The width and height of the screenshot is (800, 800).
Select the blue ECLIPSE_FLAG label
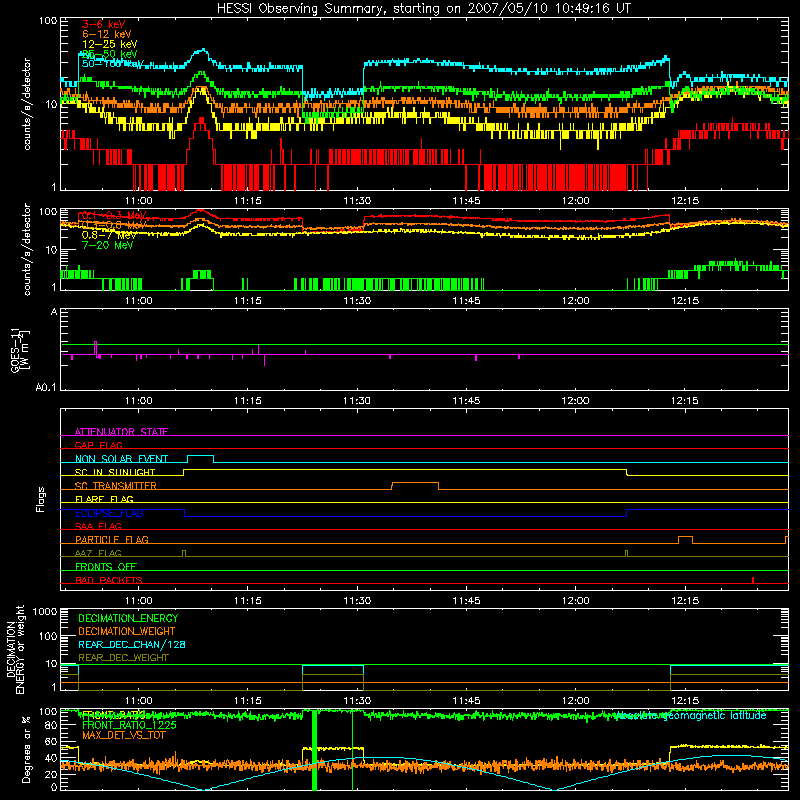click(109, 513)
